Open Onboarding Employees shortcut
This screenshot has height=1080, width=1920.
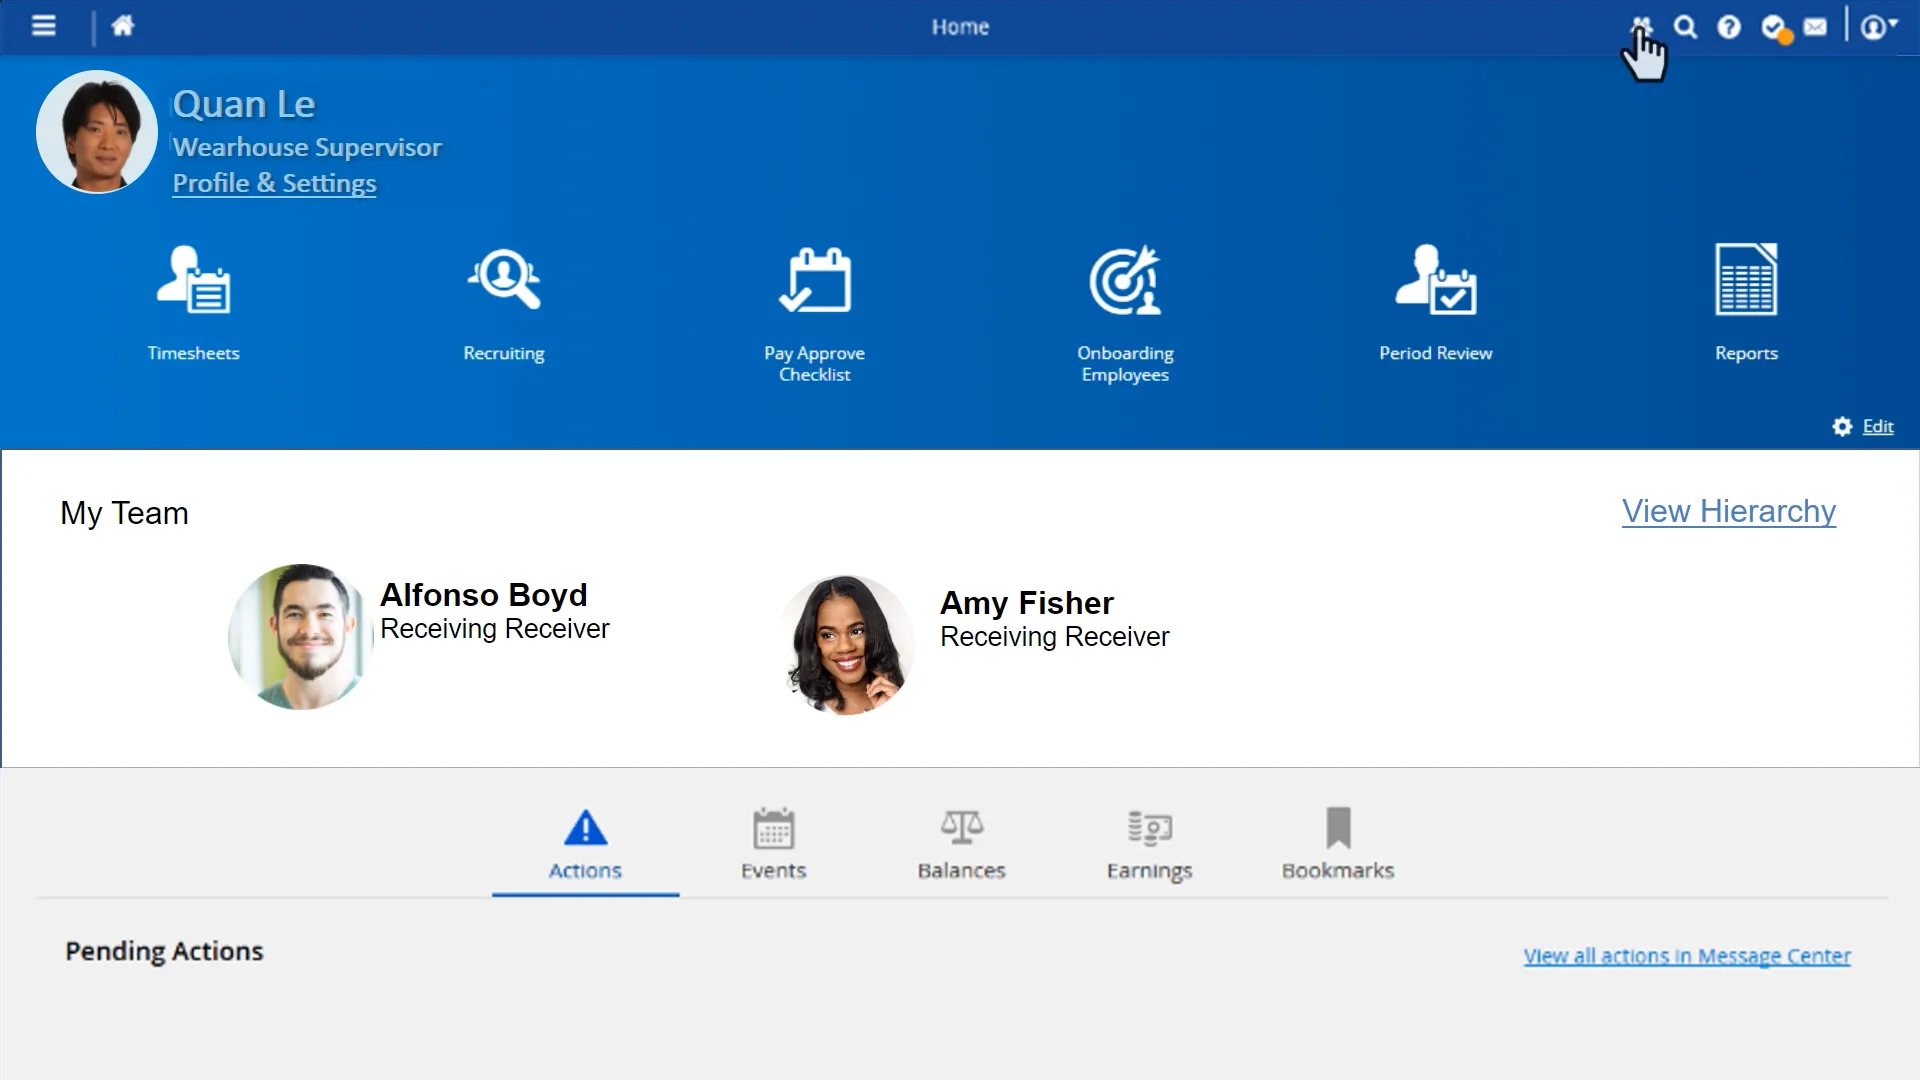coord(1125,312)
